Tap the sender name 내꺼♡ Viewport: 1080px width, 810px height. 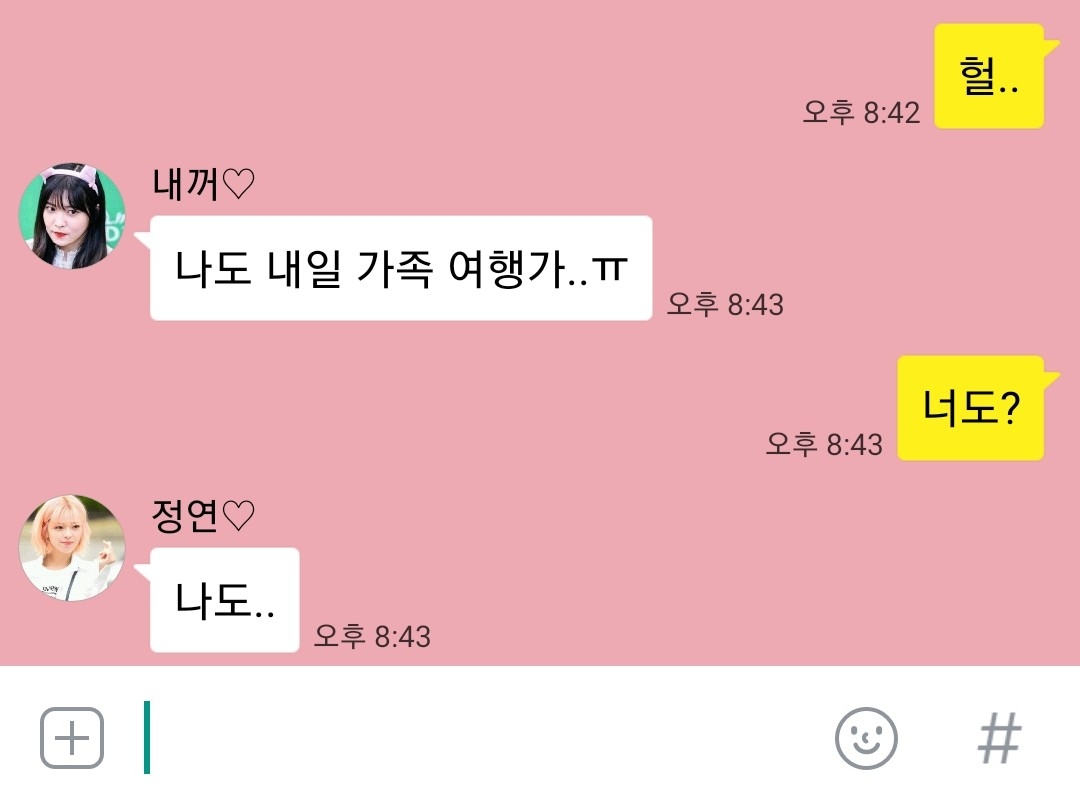coord(203,184)
